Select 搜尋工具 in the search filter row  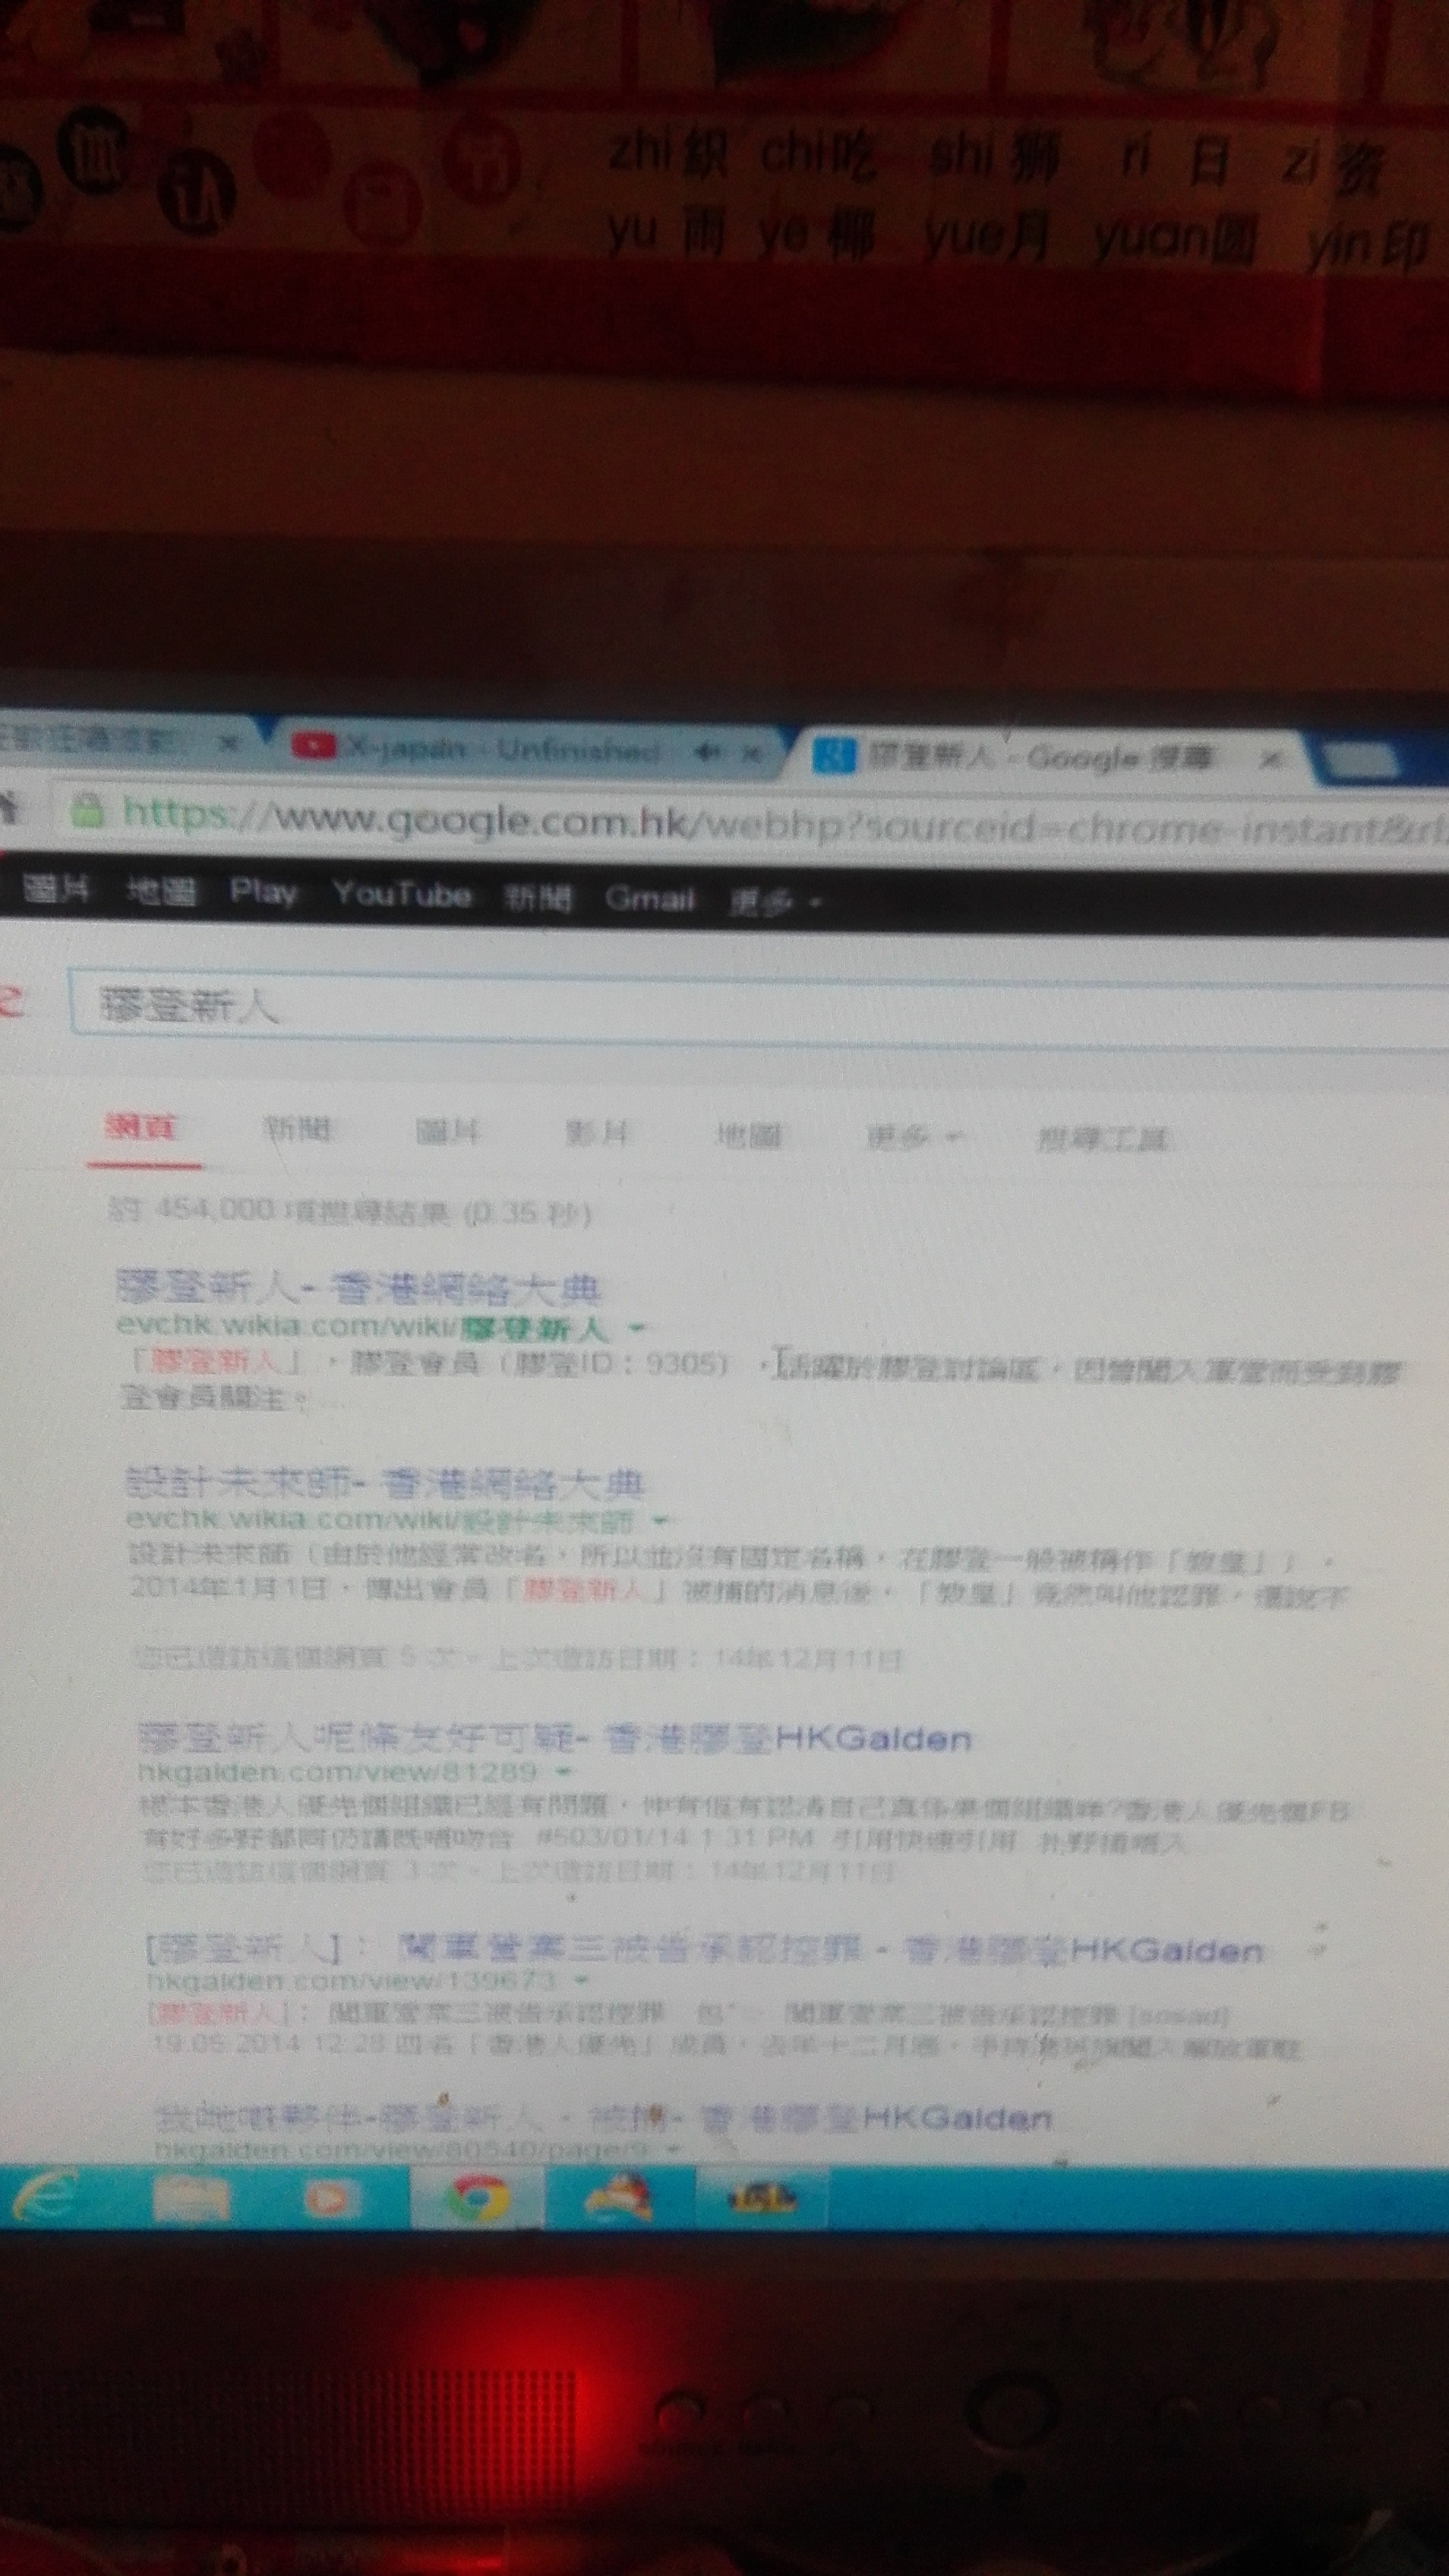1103,1139
